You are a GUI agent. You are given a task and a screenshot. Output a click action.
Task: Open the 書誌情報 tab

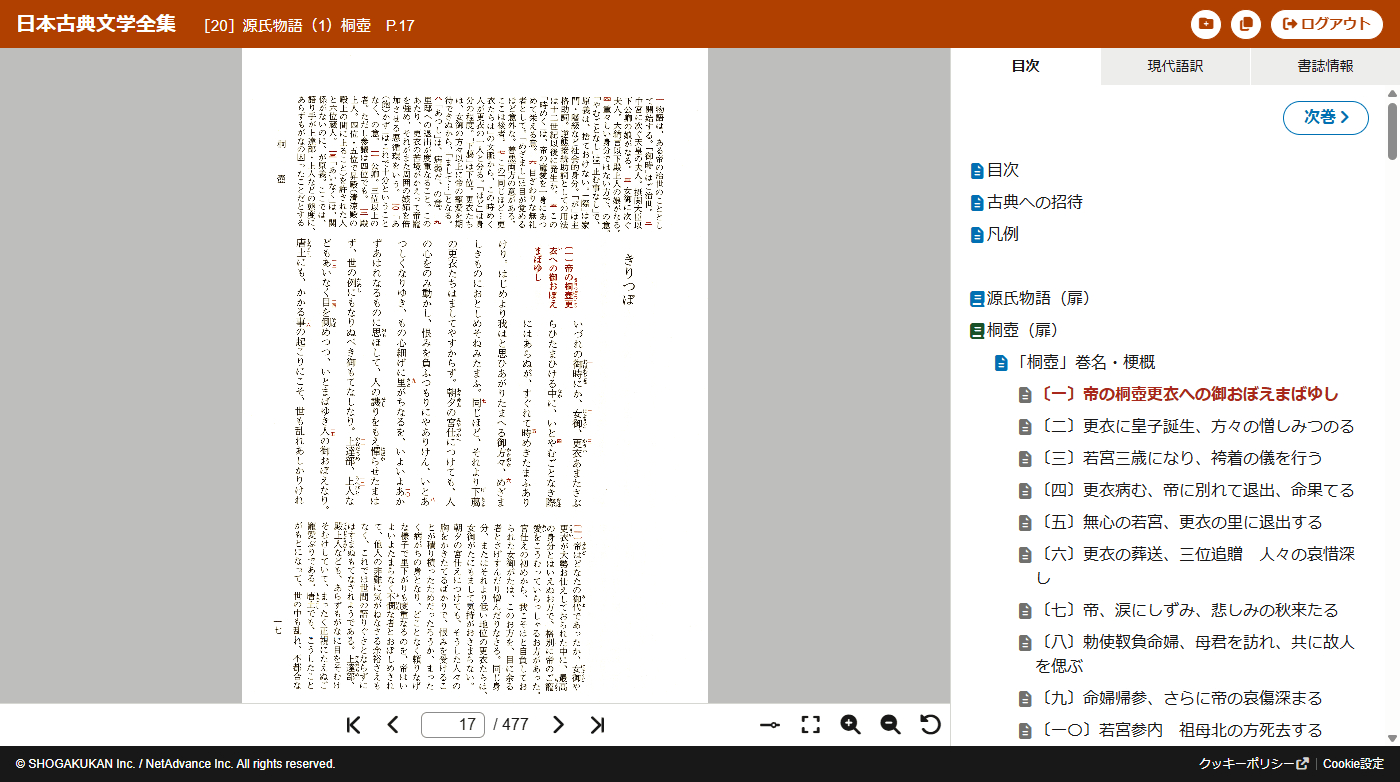(1325, 66)
